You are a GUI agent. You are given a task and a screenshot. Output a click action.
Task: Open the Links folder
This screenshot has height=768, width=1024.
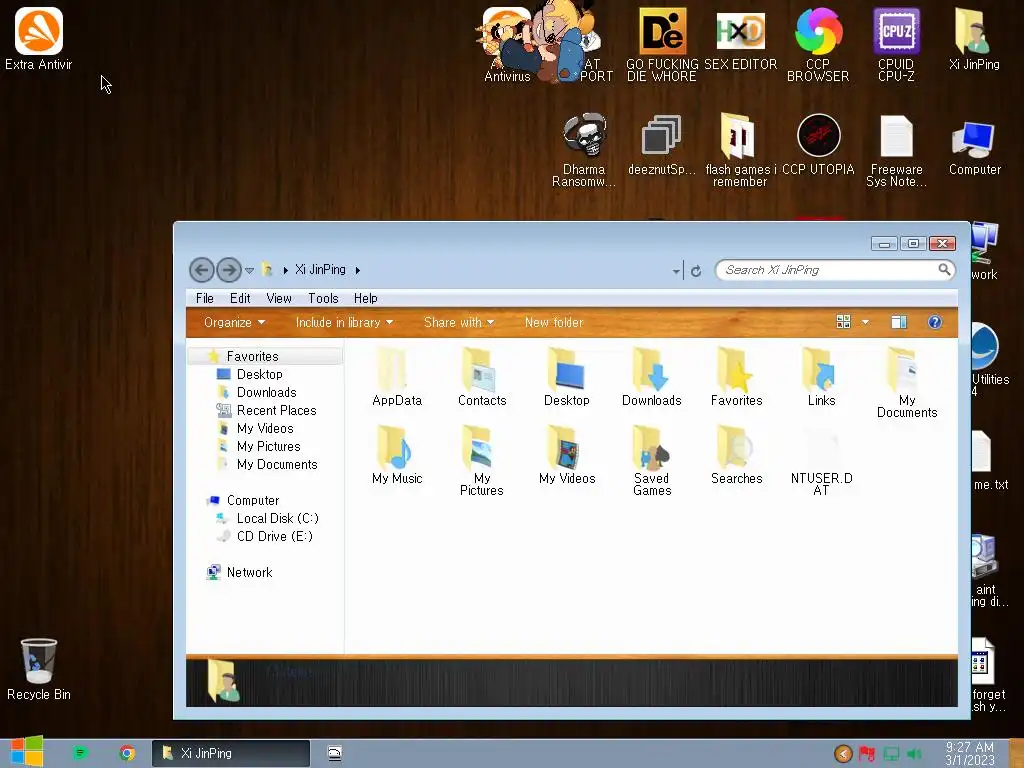[x=822, y=377]
